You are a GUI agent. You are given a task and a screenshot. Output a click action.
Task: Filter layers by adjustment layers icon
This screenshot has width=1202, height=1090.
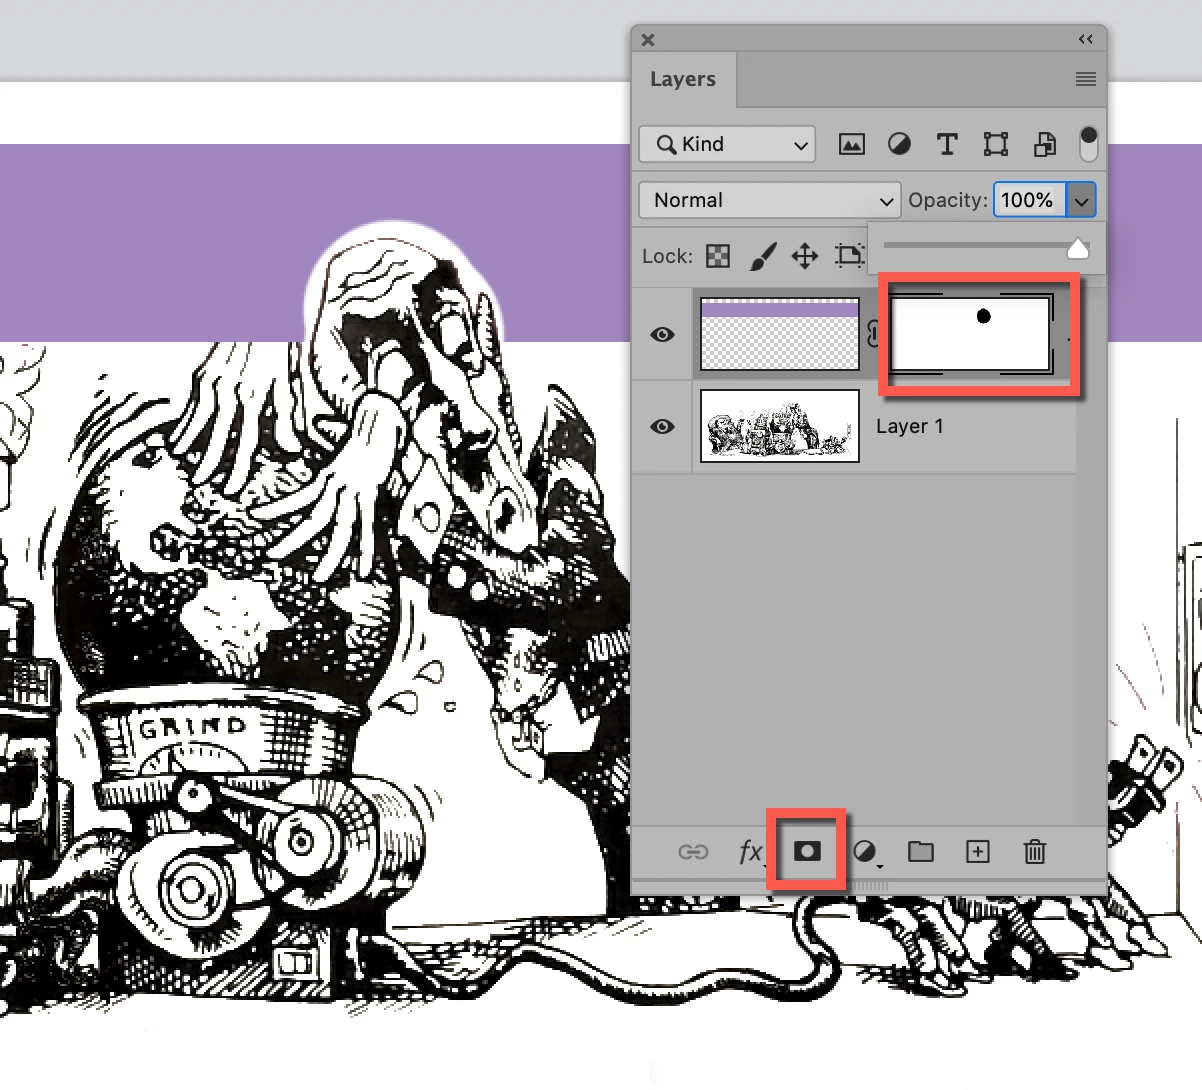coord(899,144)
